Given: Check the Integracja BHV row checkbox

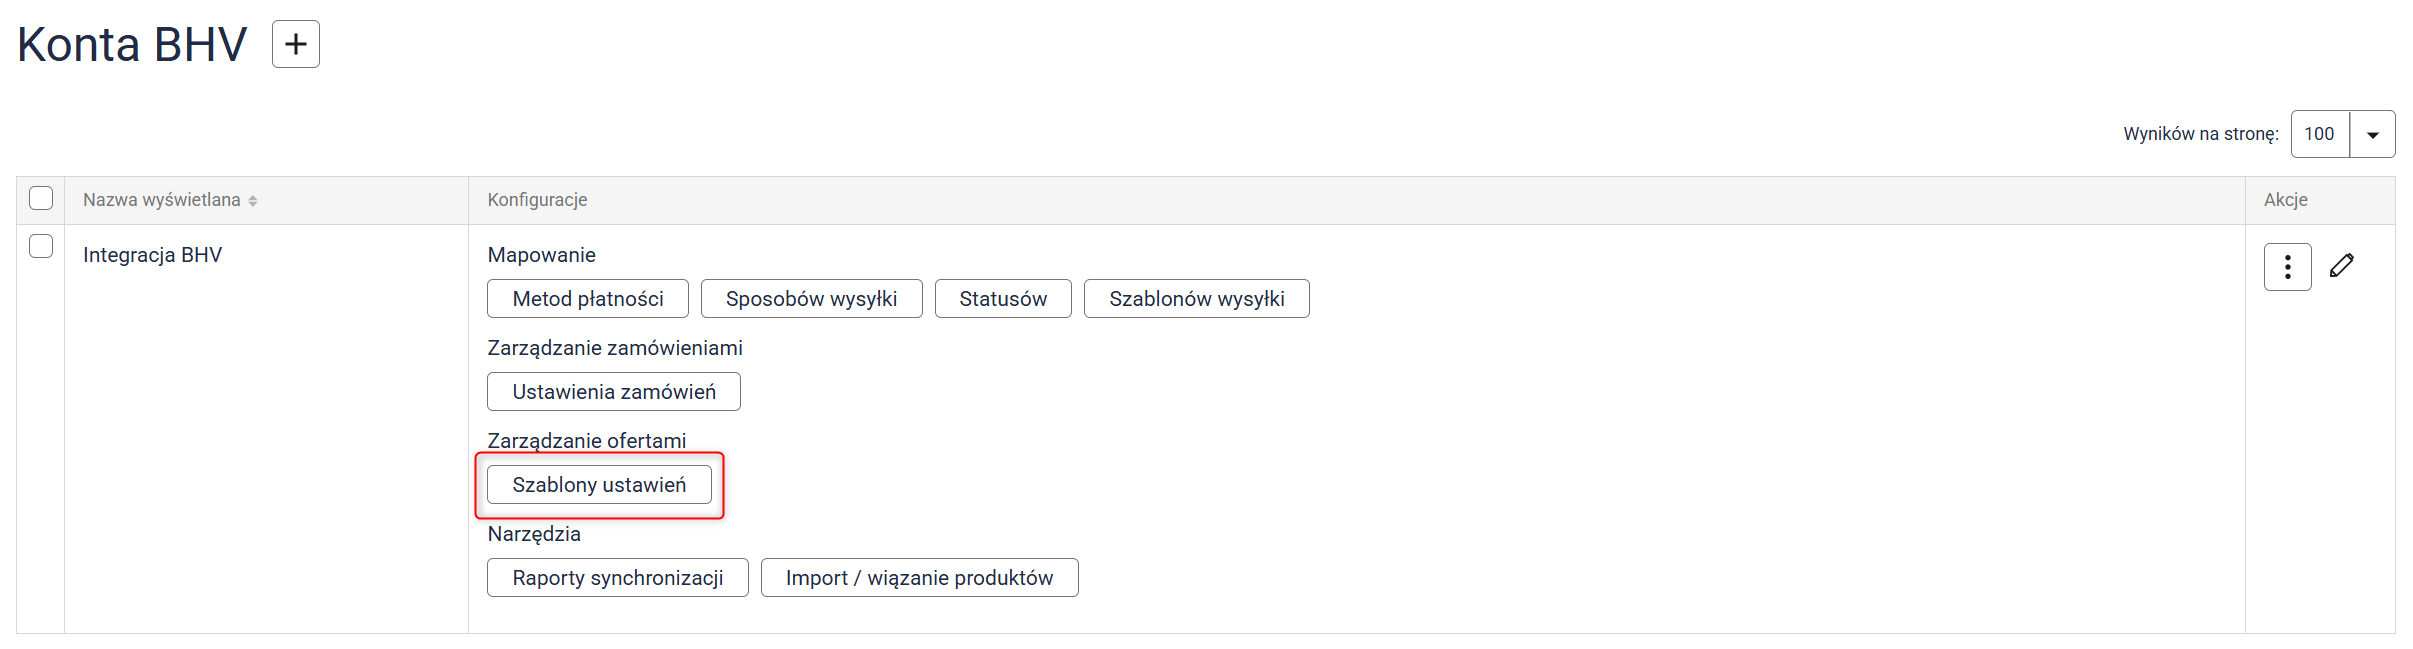Looking at the screenshot, I should pos(41,246).
